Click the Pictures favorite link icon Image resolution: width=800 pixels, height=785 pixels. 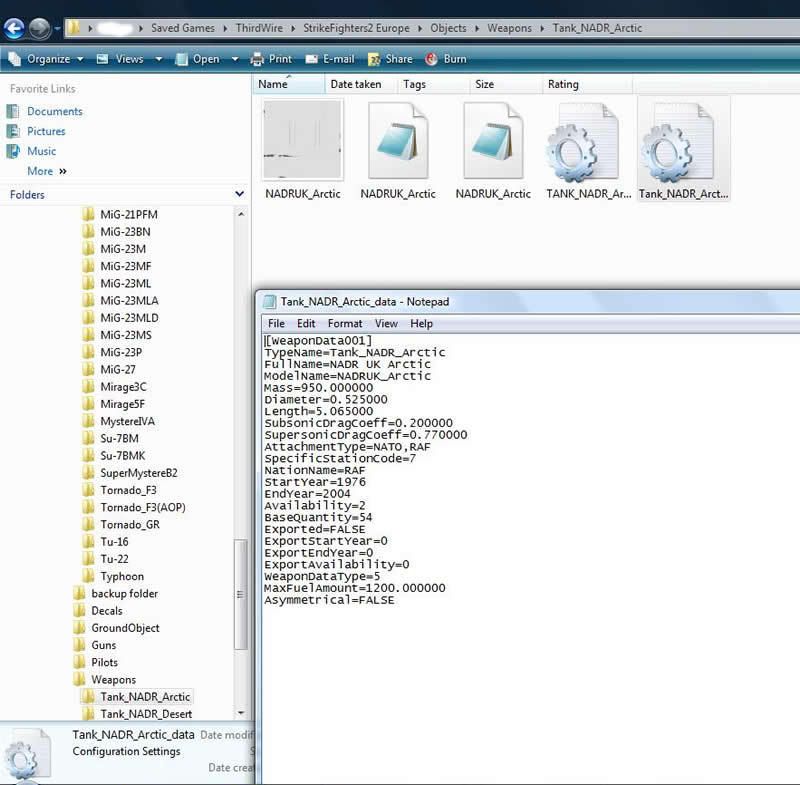13,131
